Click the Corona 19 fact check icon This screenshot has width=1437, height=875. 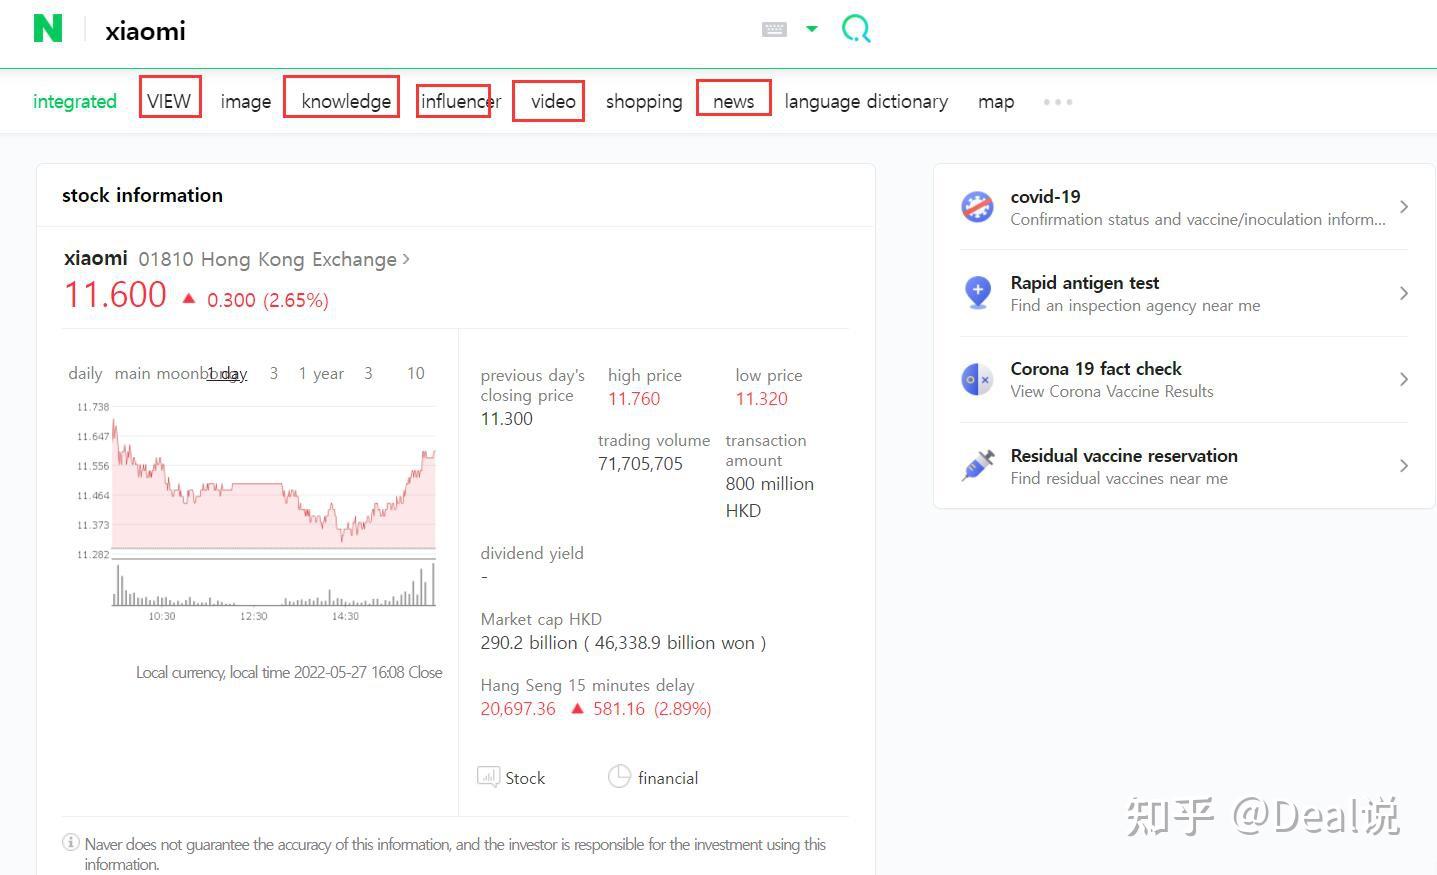977,380
